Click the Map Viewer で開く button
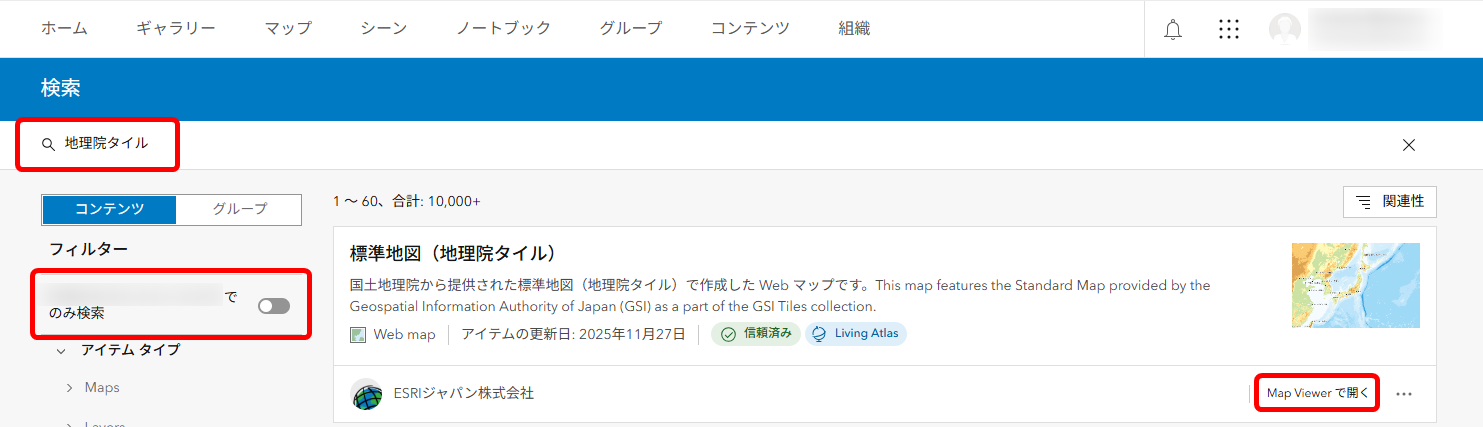This screenshot has width=1483, height=427. [1317, 393]
